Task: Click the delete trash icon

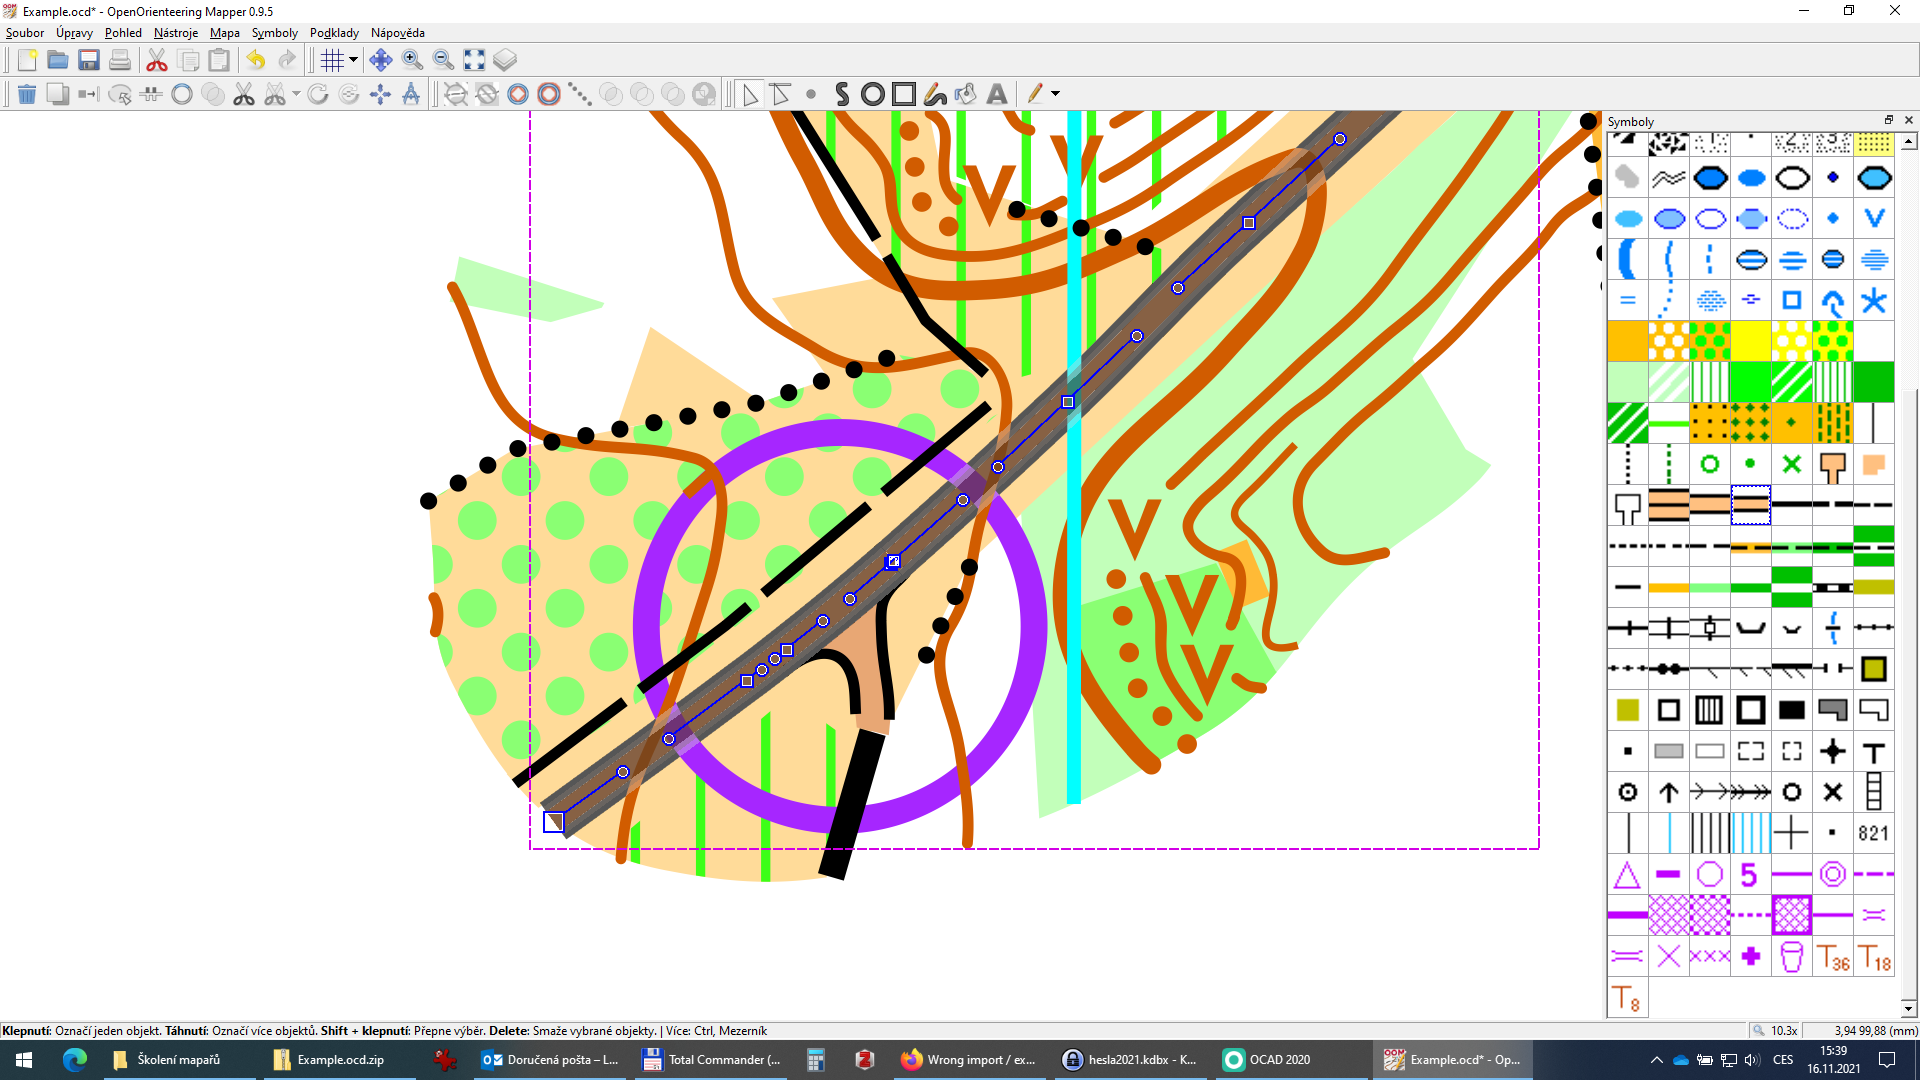Action: [27, 94]
